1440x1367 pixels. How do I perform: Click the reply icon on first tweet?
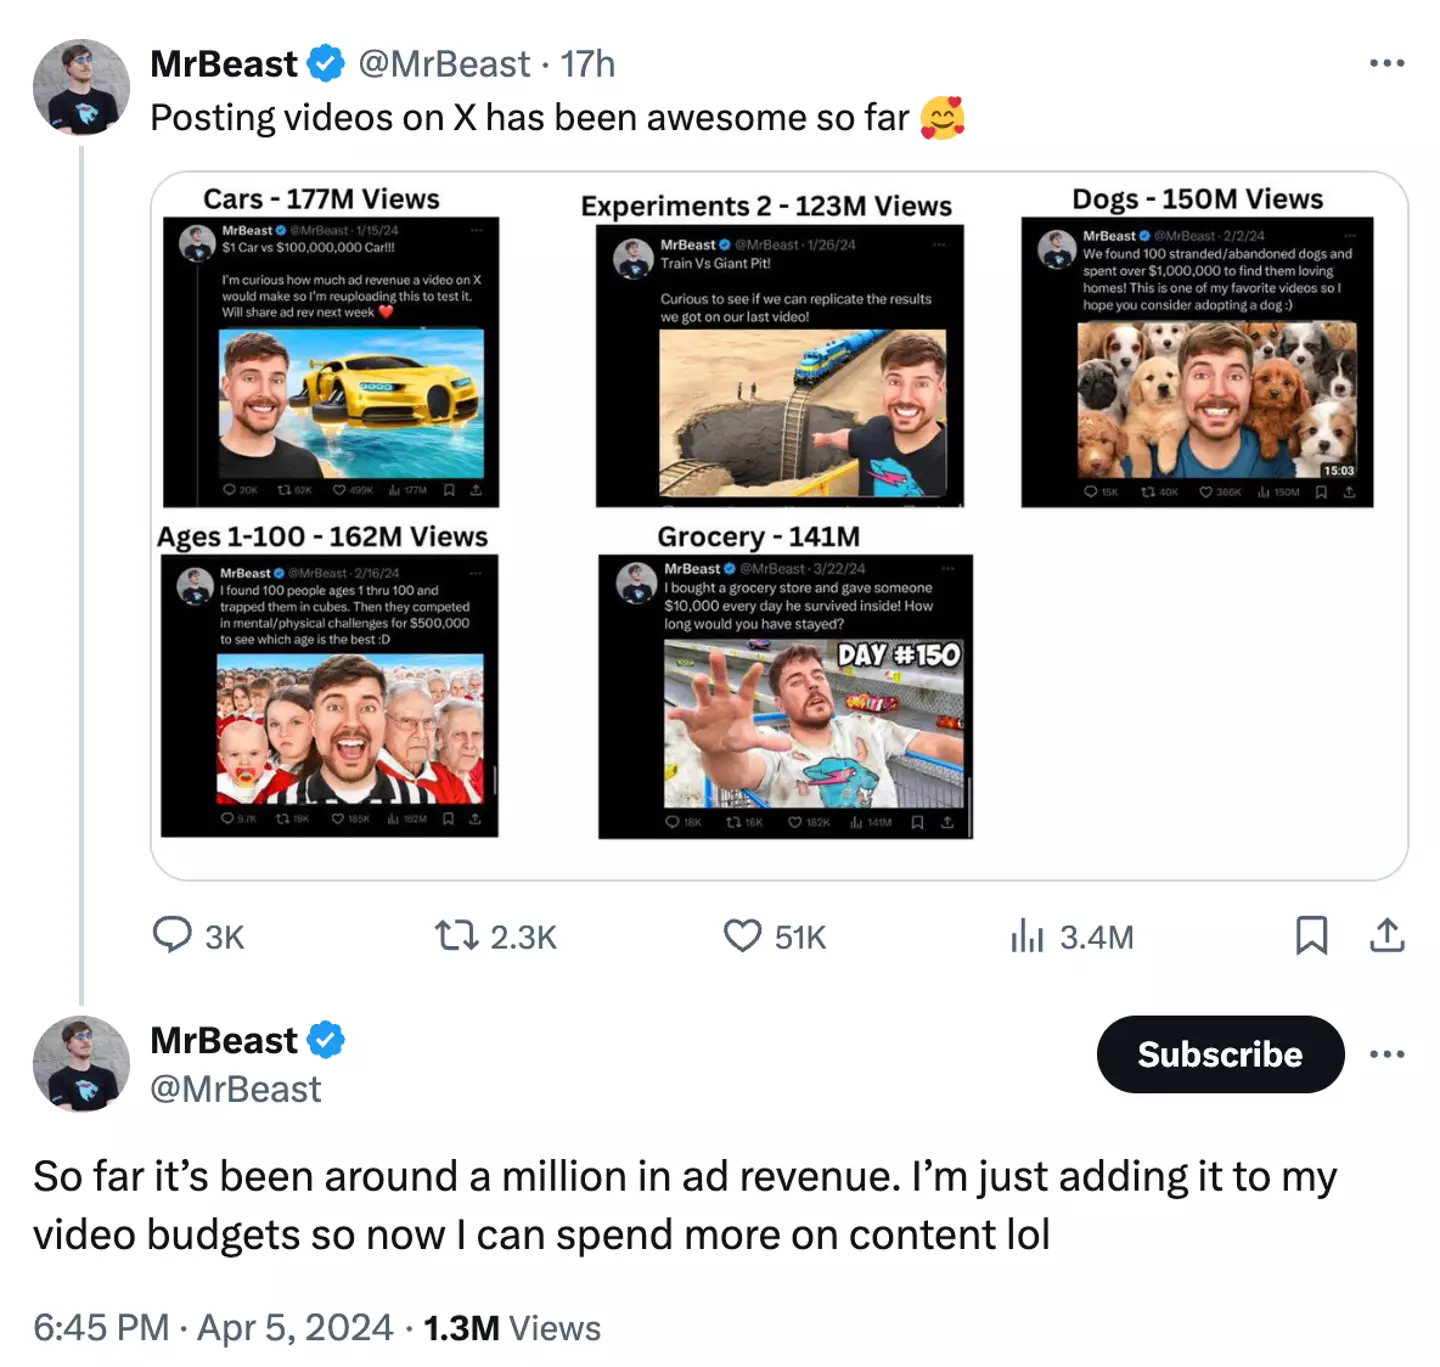pos(172,935)
